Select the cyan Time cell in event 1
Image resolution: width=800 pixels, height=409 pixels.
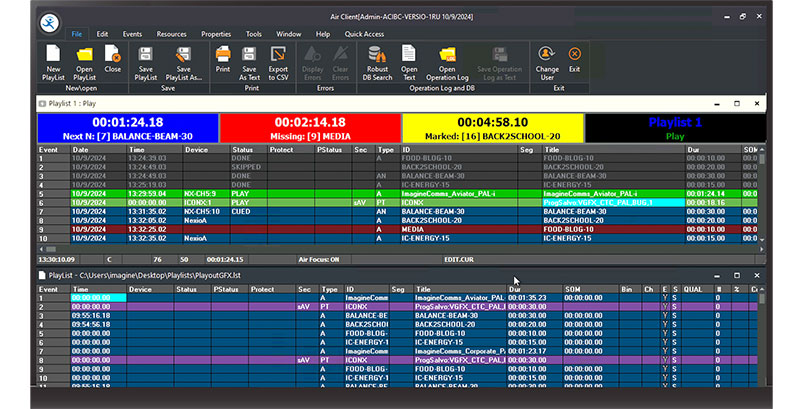97,297
